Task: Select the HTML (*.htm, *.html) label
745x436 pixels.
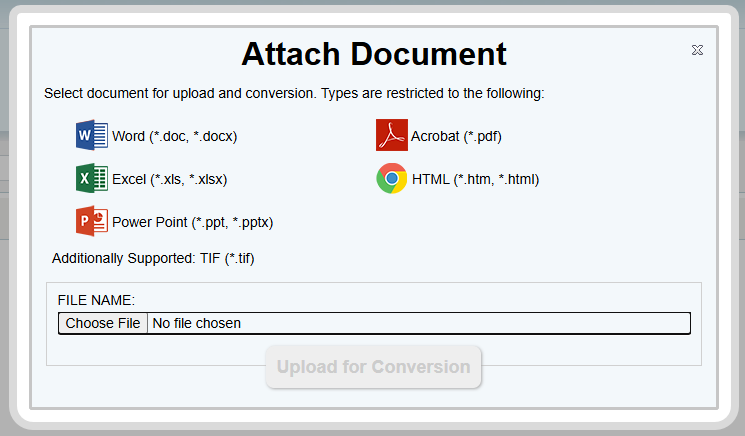Action: click(475, 180)
